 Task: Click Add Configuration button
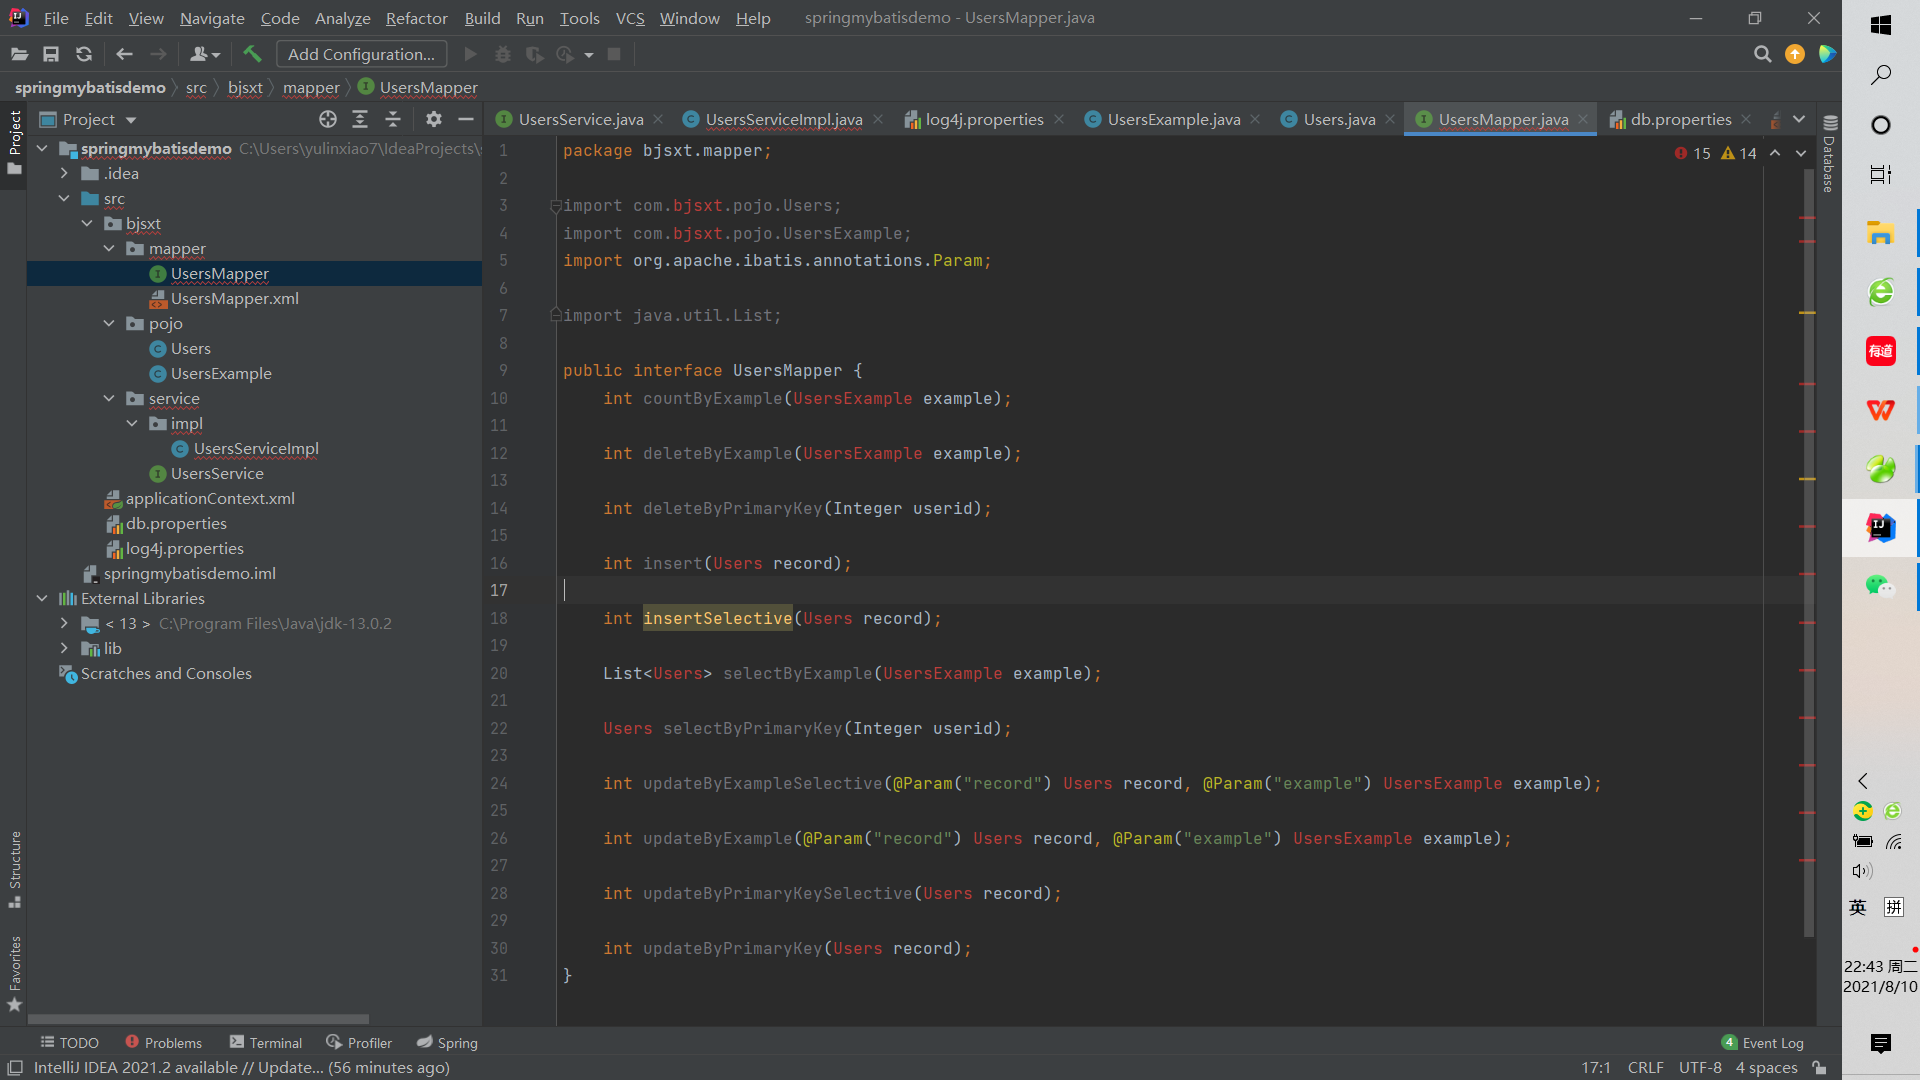pyautogui.click(x=361, y=54)
